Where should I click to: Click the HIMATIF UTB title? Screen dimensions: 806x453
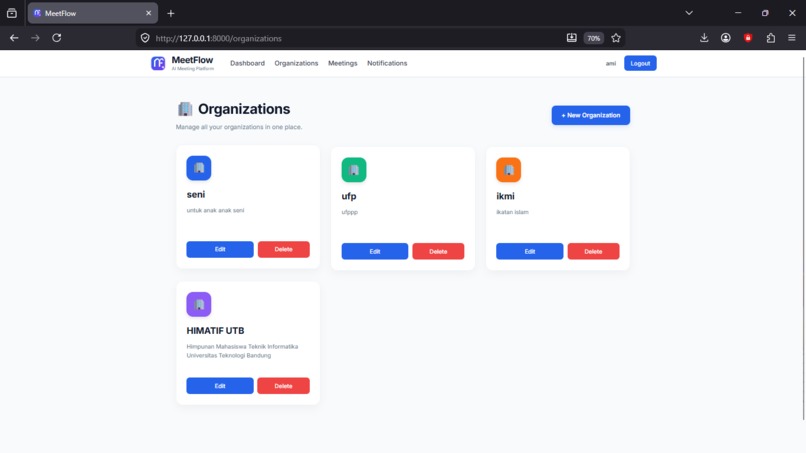pos(215,331)
